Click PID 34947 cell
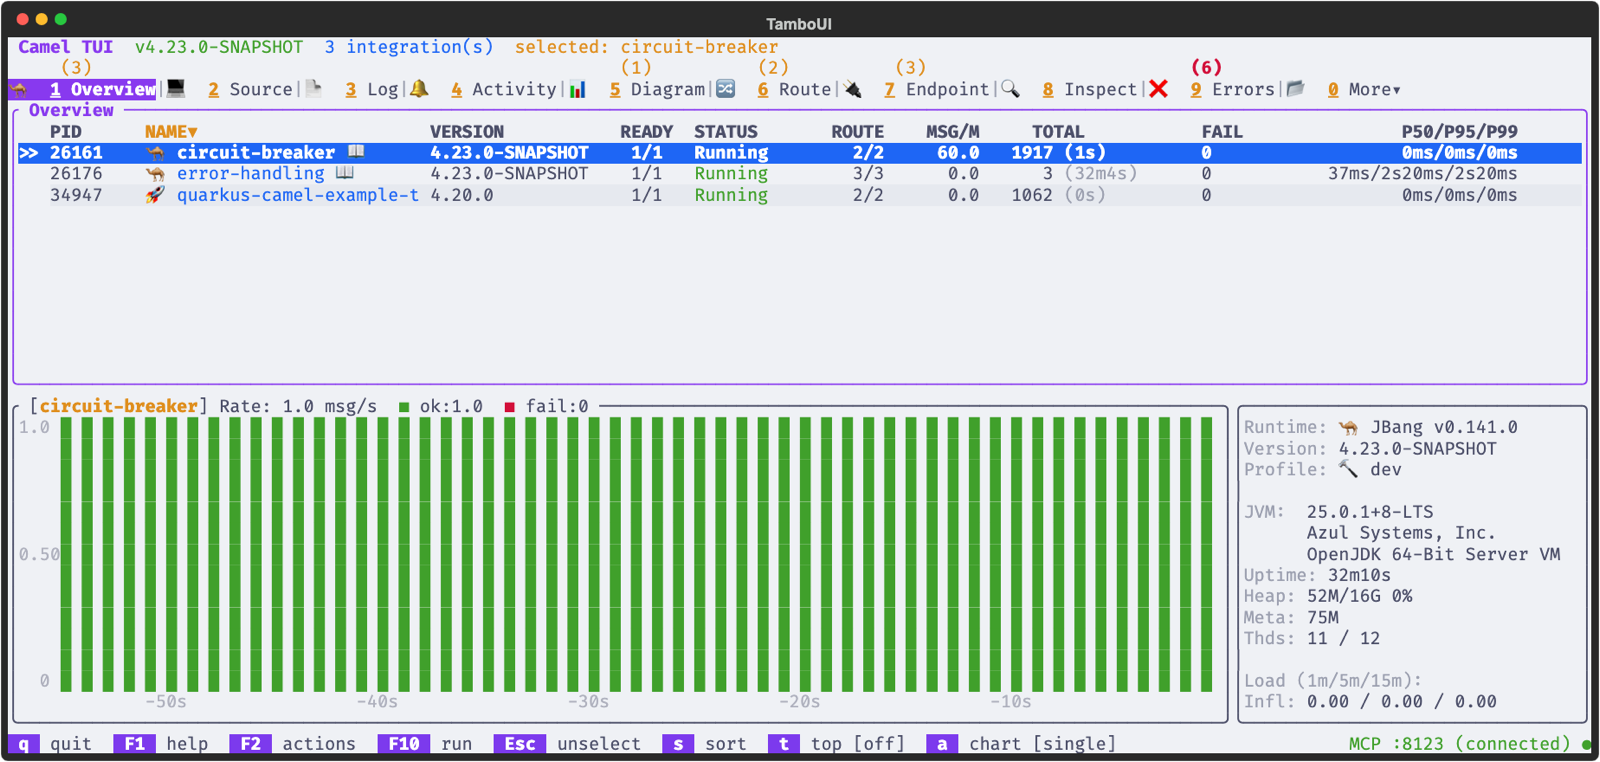1600x762 pixels. coord(77,195)
